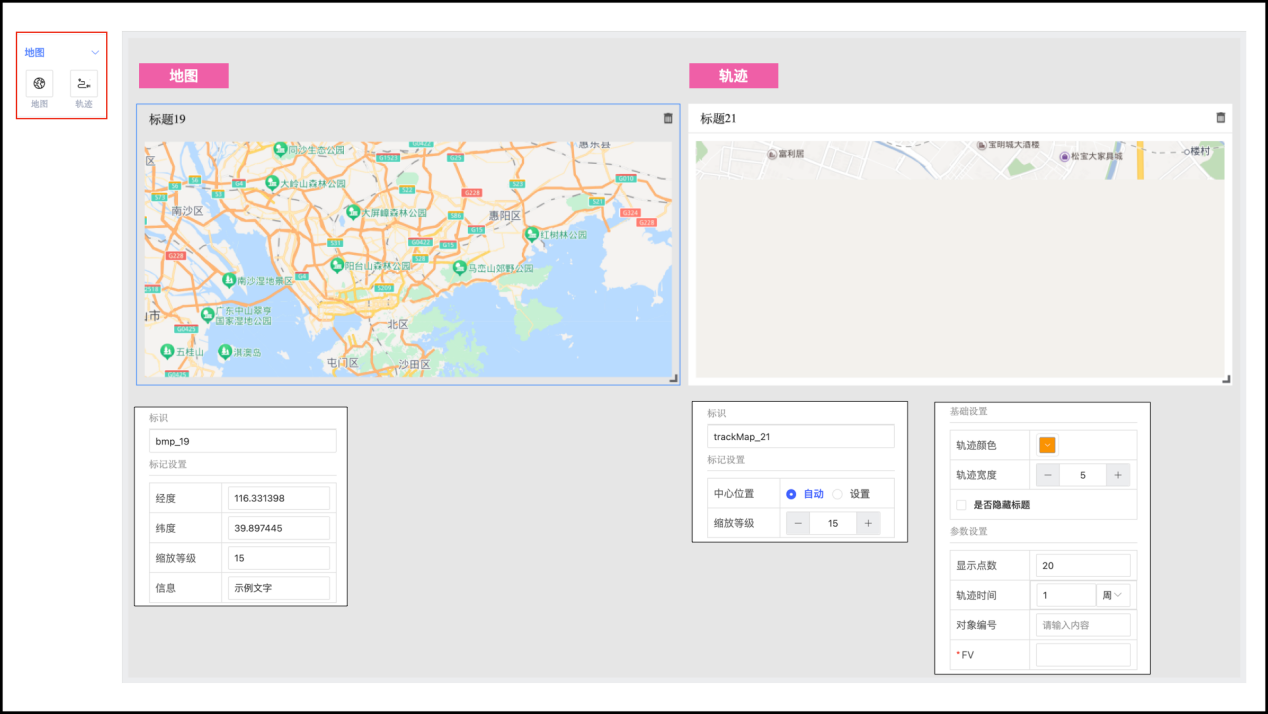
Task: Delete the 标题19 map widget
Action: (668, 118)
